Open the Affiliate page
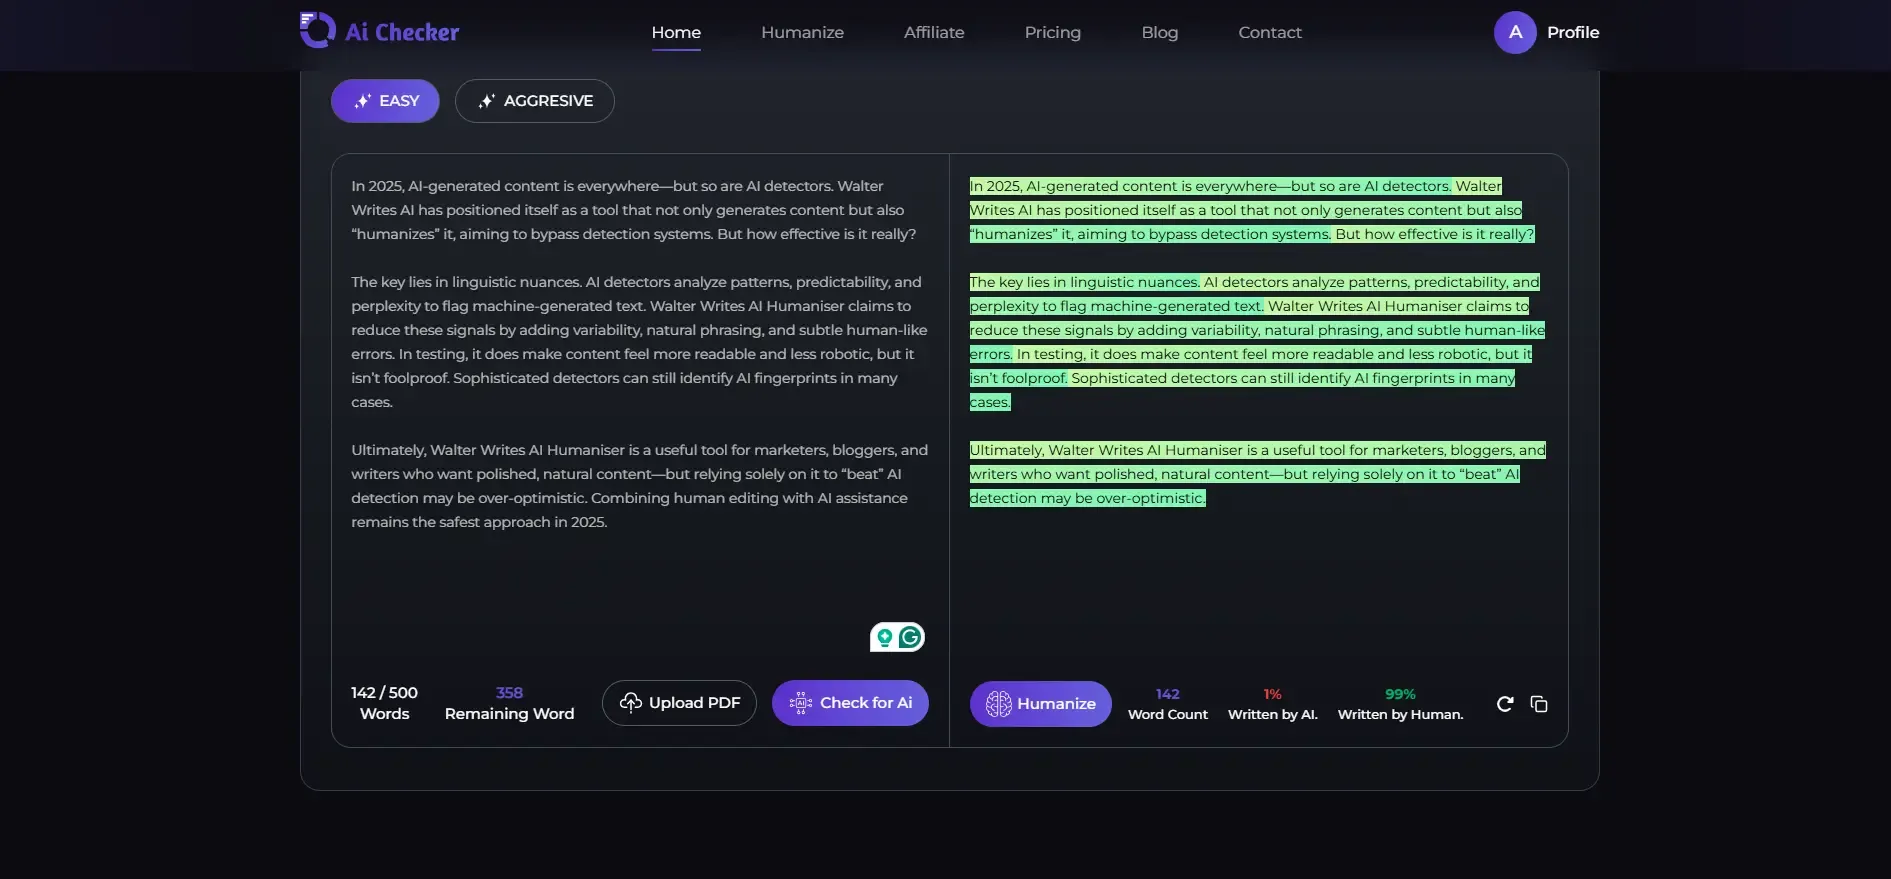 click(x=934, y=32)
